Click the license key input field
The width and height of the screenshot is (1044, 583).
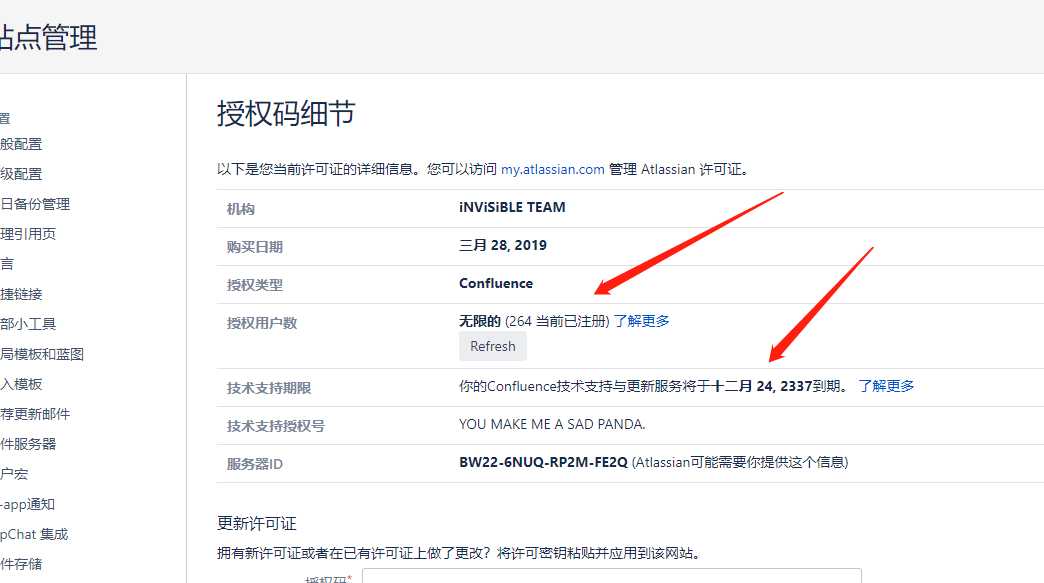pyautogui.click(x=612, y=576)
